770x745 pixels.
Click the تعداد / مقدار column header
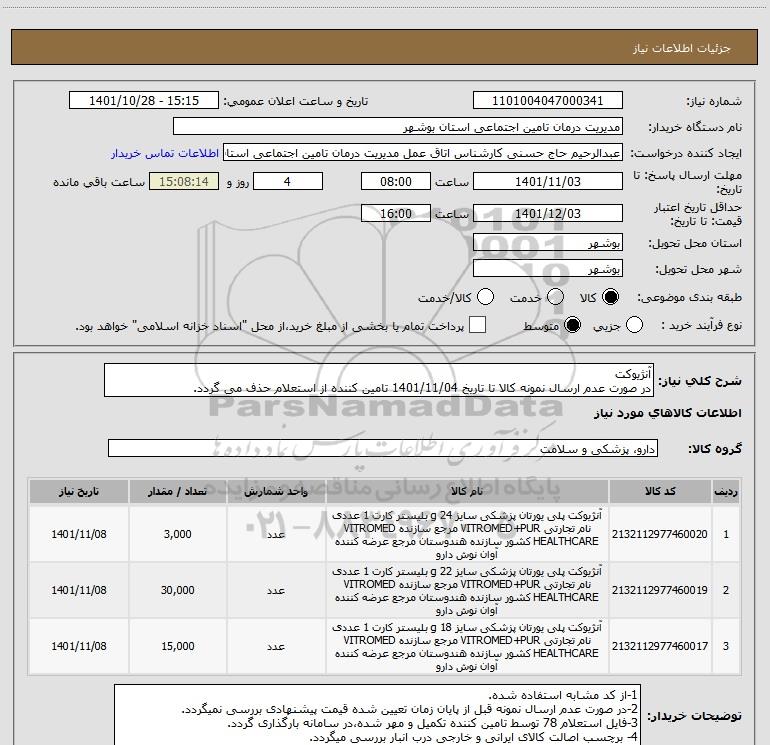click(x=178, y=491)
